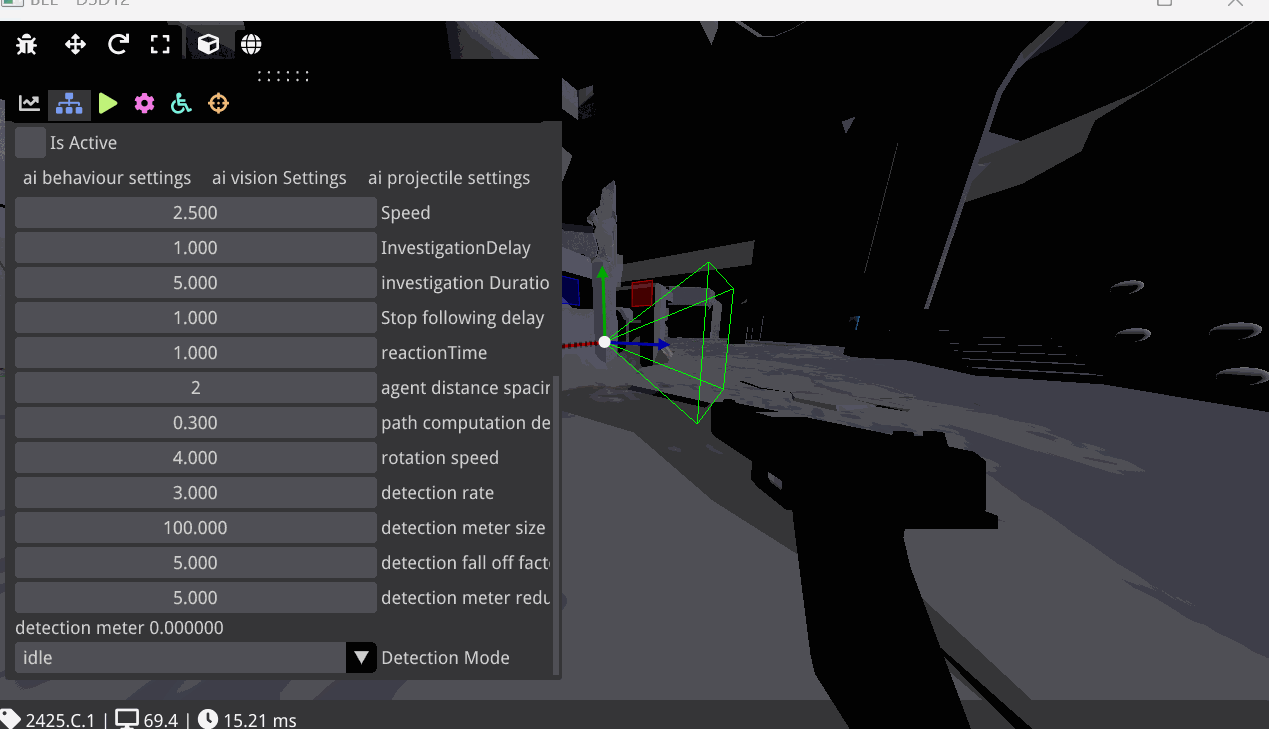This screenshot has height=729, width=1269.
Task: Select the ai behaviour settings tab
Action: click(x=106, y=178)
